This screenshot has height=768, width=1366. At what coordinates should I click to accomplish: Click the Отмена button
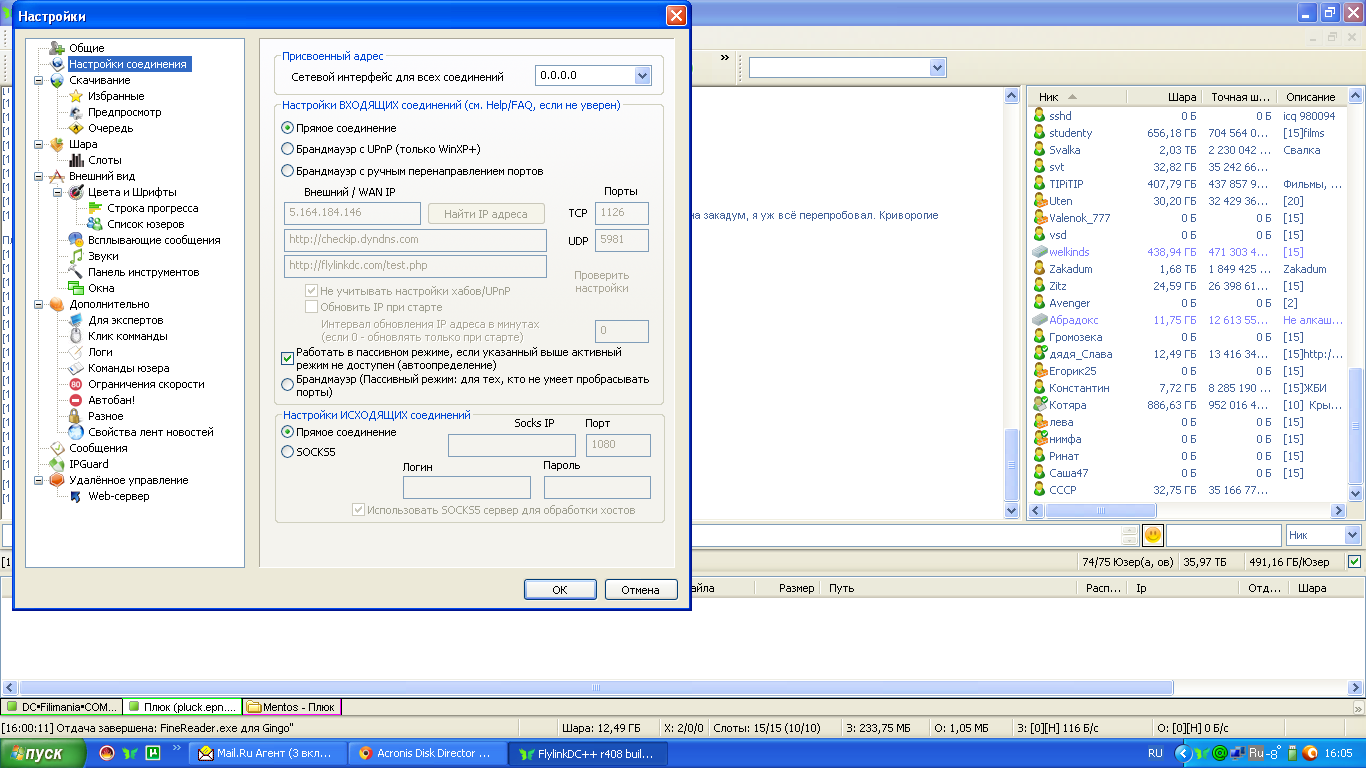tap(640, 589)
